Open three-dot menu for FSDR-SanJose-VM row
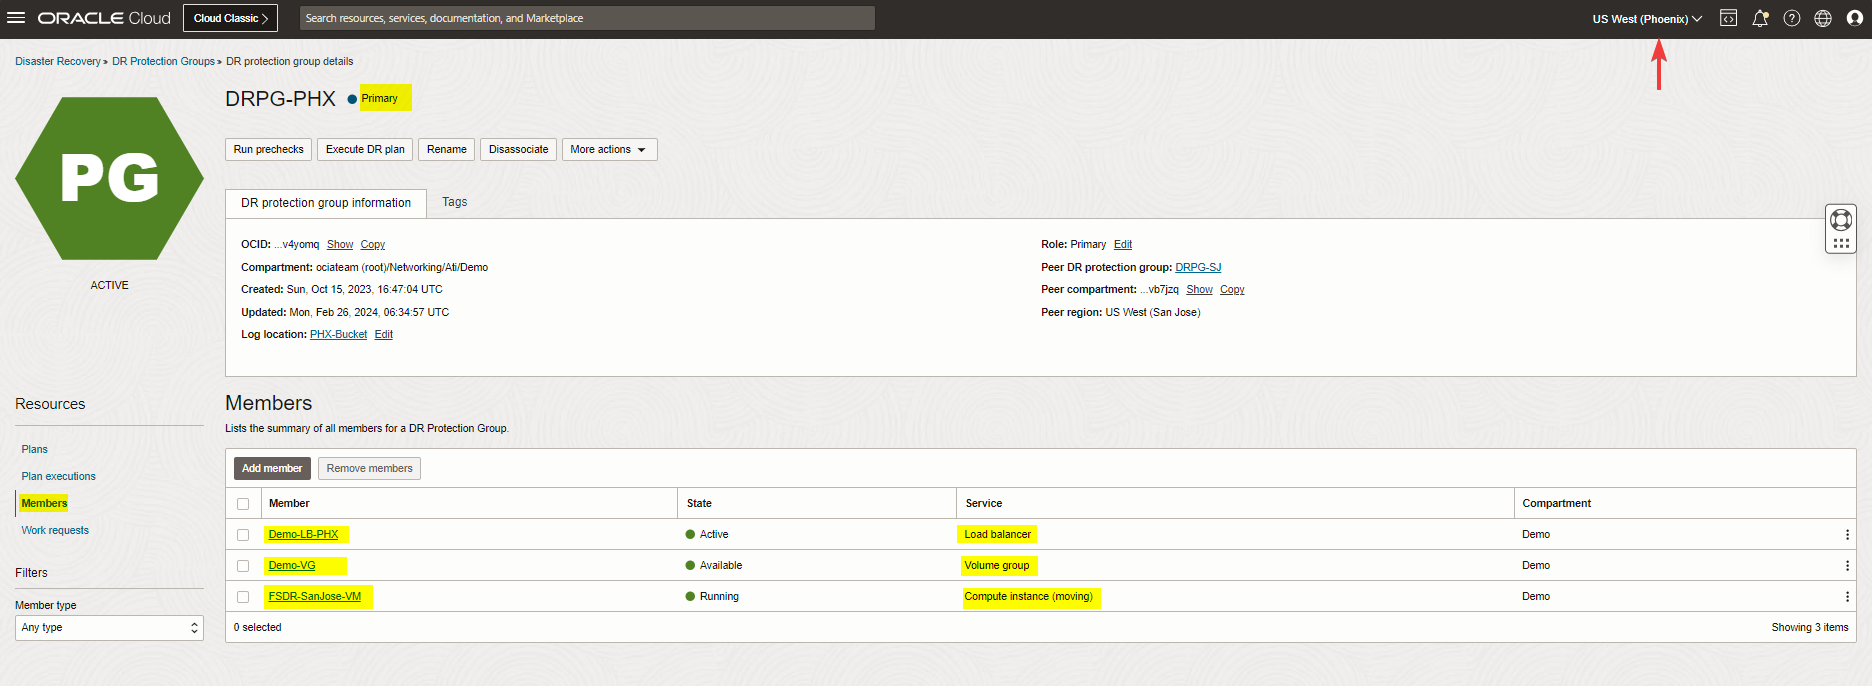Screen dimensions: 1872x686 click(1847, 597)
